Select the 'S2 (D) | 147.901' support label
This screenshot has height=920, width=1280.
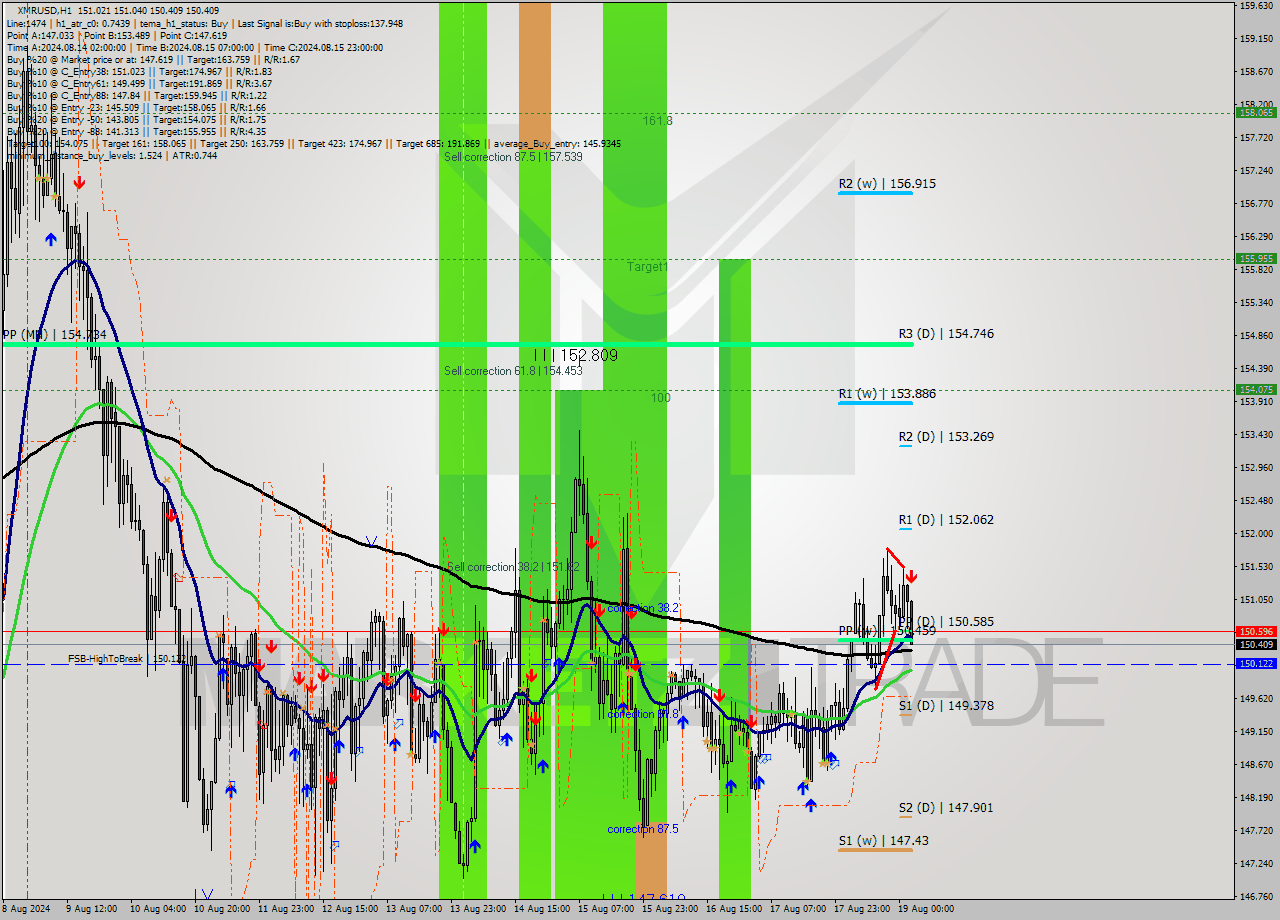946,808
